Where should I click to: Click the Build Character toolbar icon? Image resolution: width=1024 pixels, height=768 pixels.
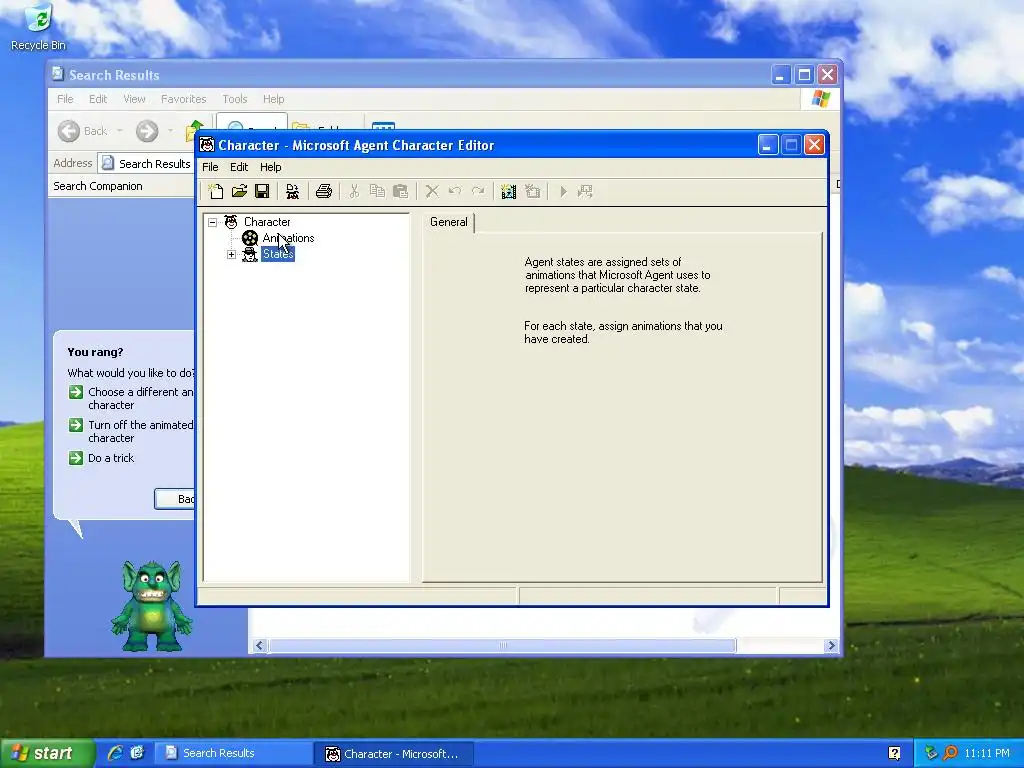click(292, 191)
